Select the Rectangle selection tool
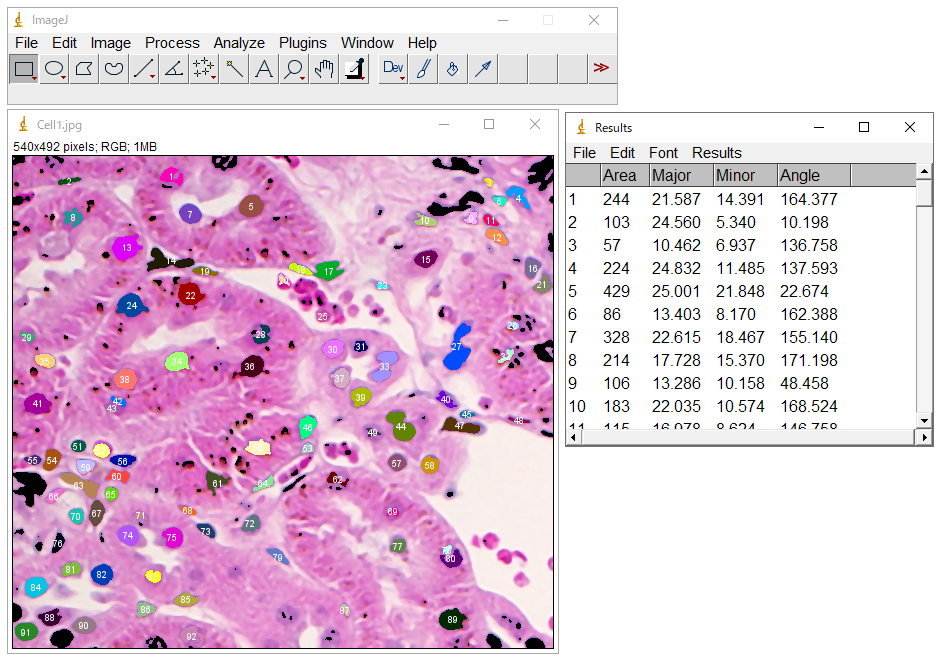 [x=24, y=69]
